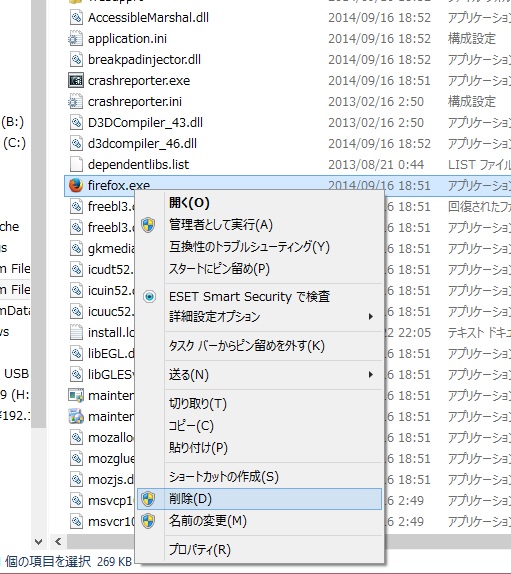
Task: Click the msvcp dll file icon
Action: 76,500
